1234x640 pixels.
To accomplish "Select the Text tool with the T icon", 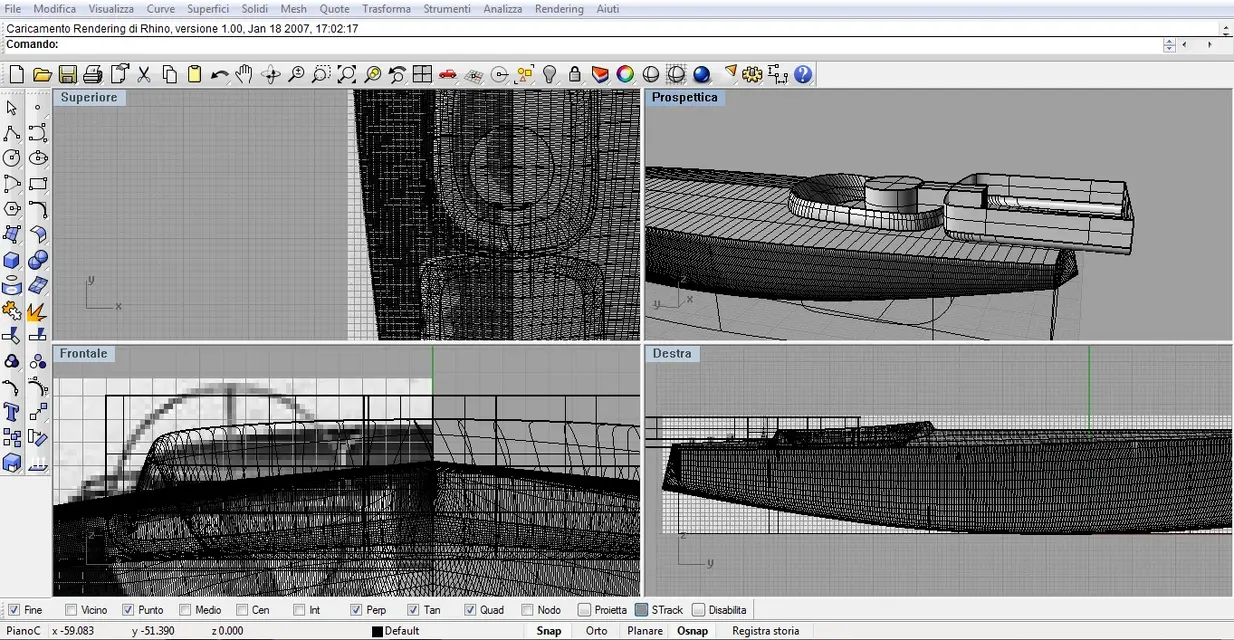I will pyautogui.click(x=12, y=412).
